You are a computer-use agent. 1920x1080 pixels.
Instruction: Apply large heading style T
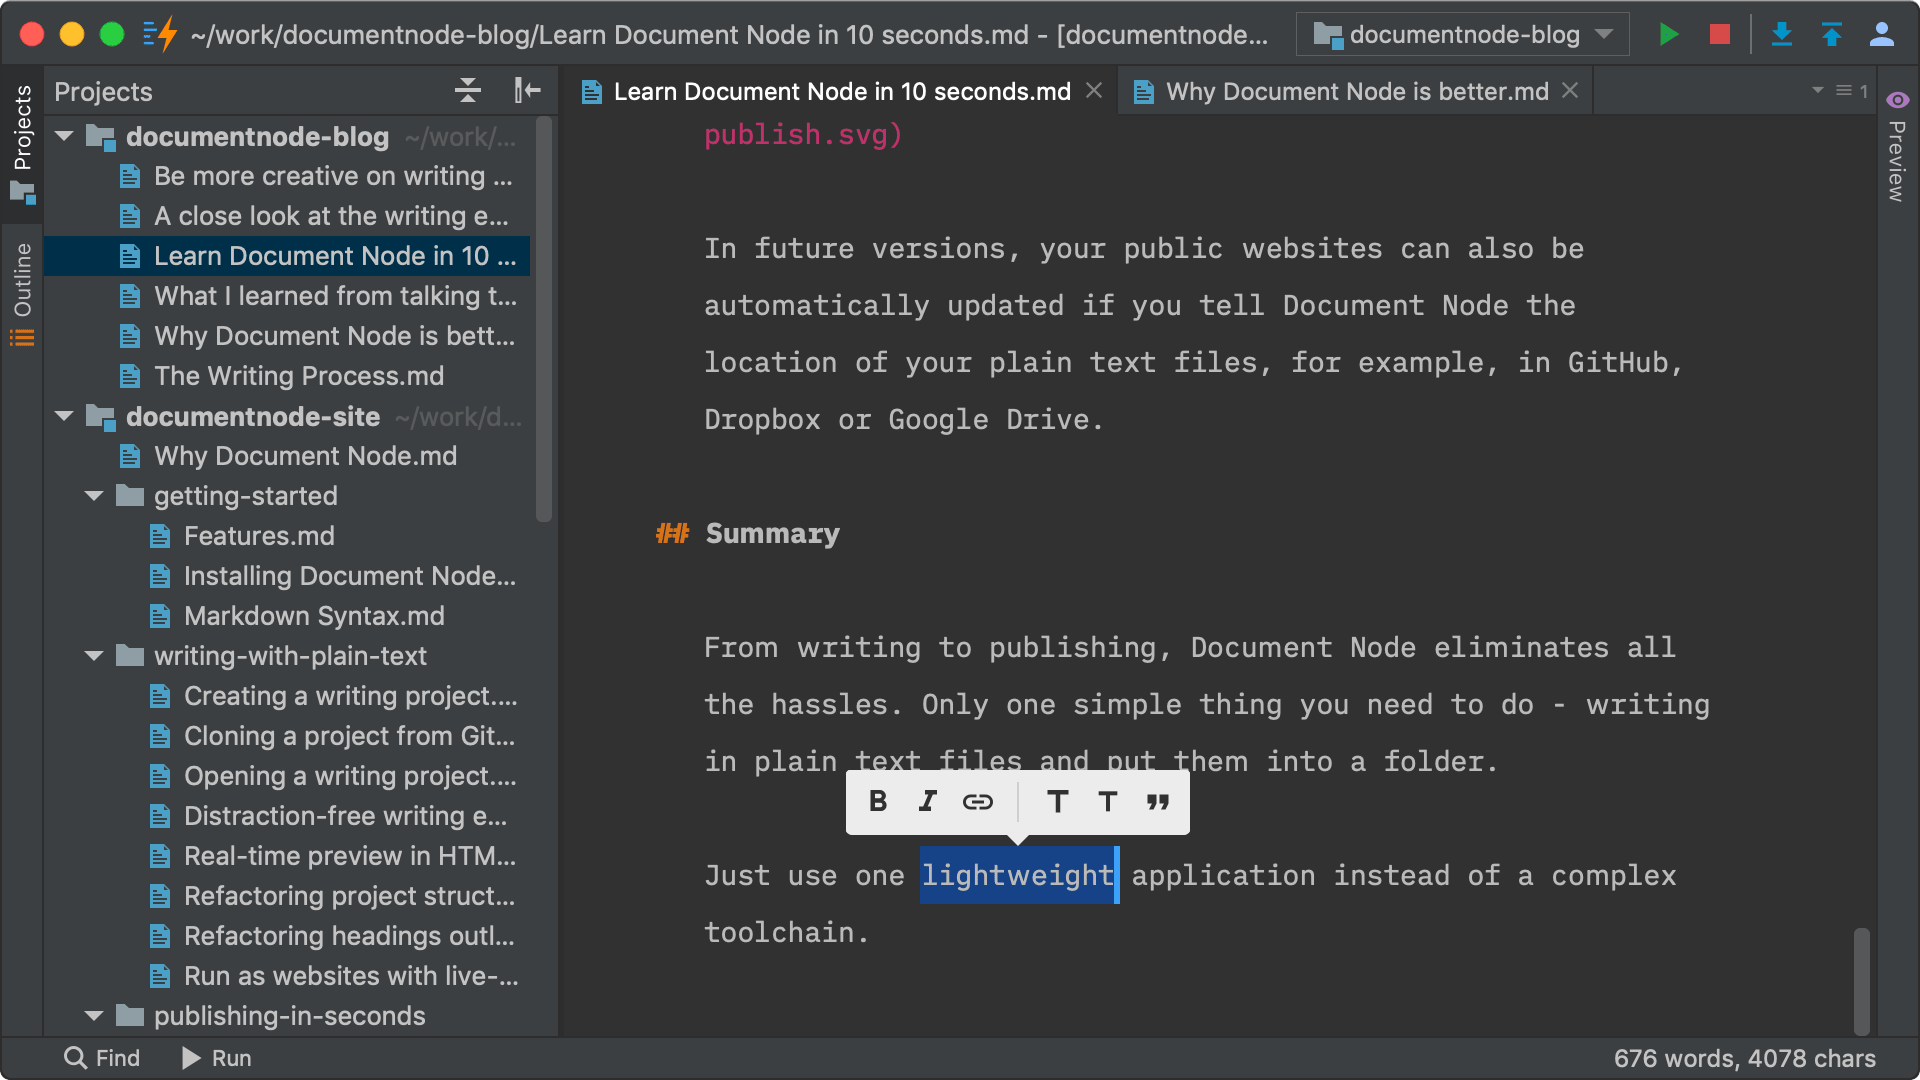(x=1055, y=802)
